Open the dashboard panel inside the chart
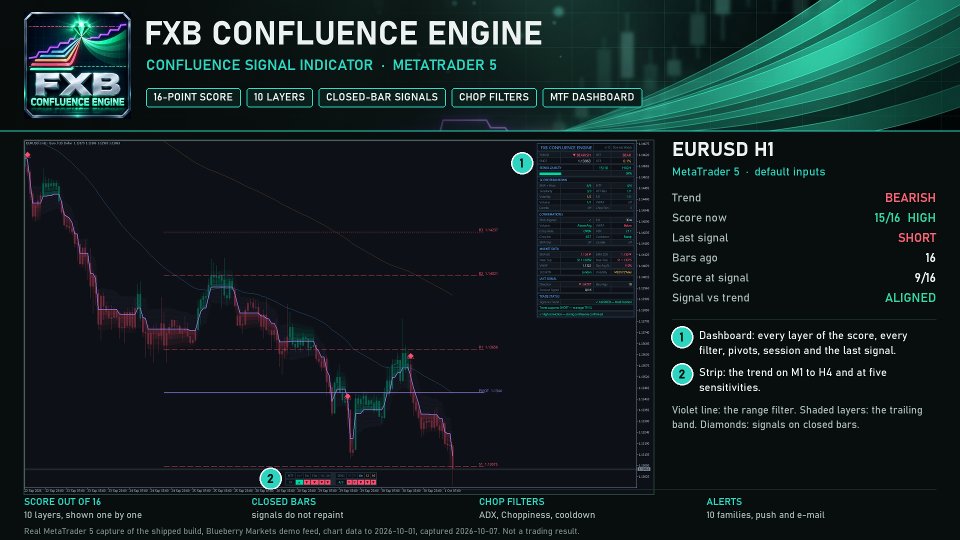 coord(586,230)
